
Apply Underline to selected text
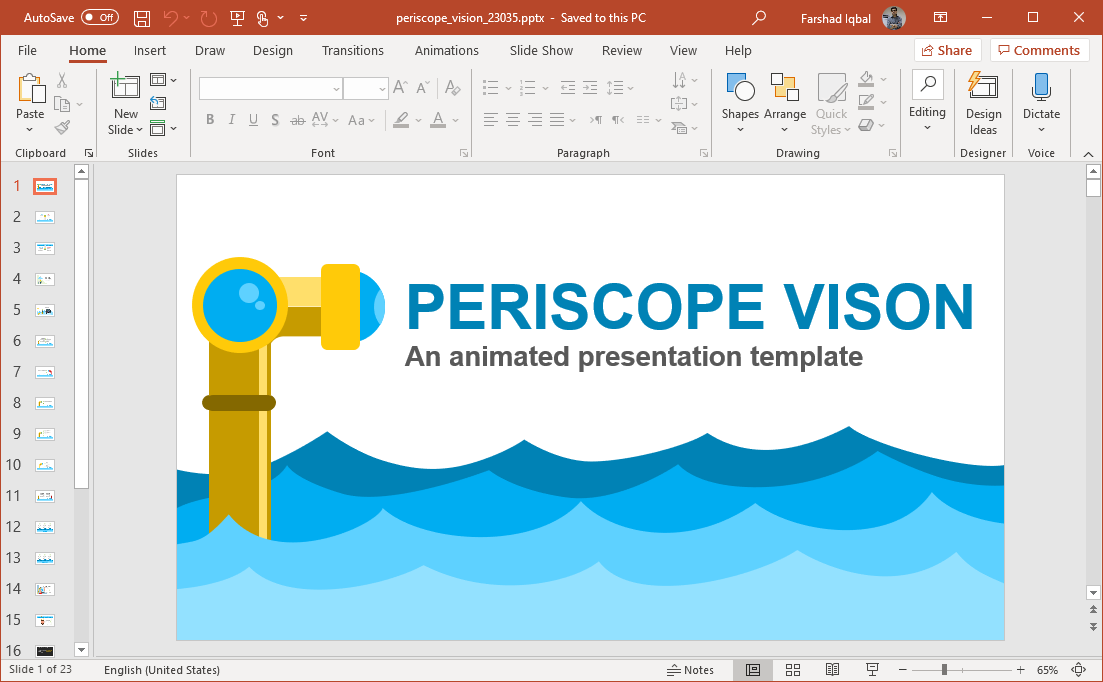coord(253,120)
